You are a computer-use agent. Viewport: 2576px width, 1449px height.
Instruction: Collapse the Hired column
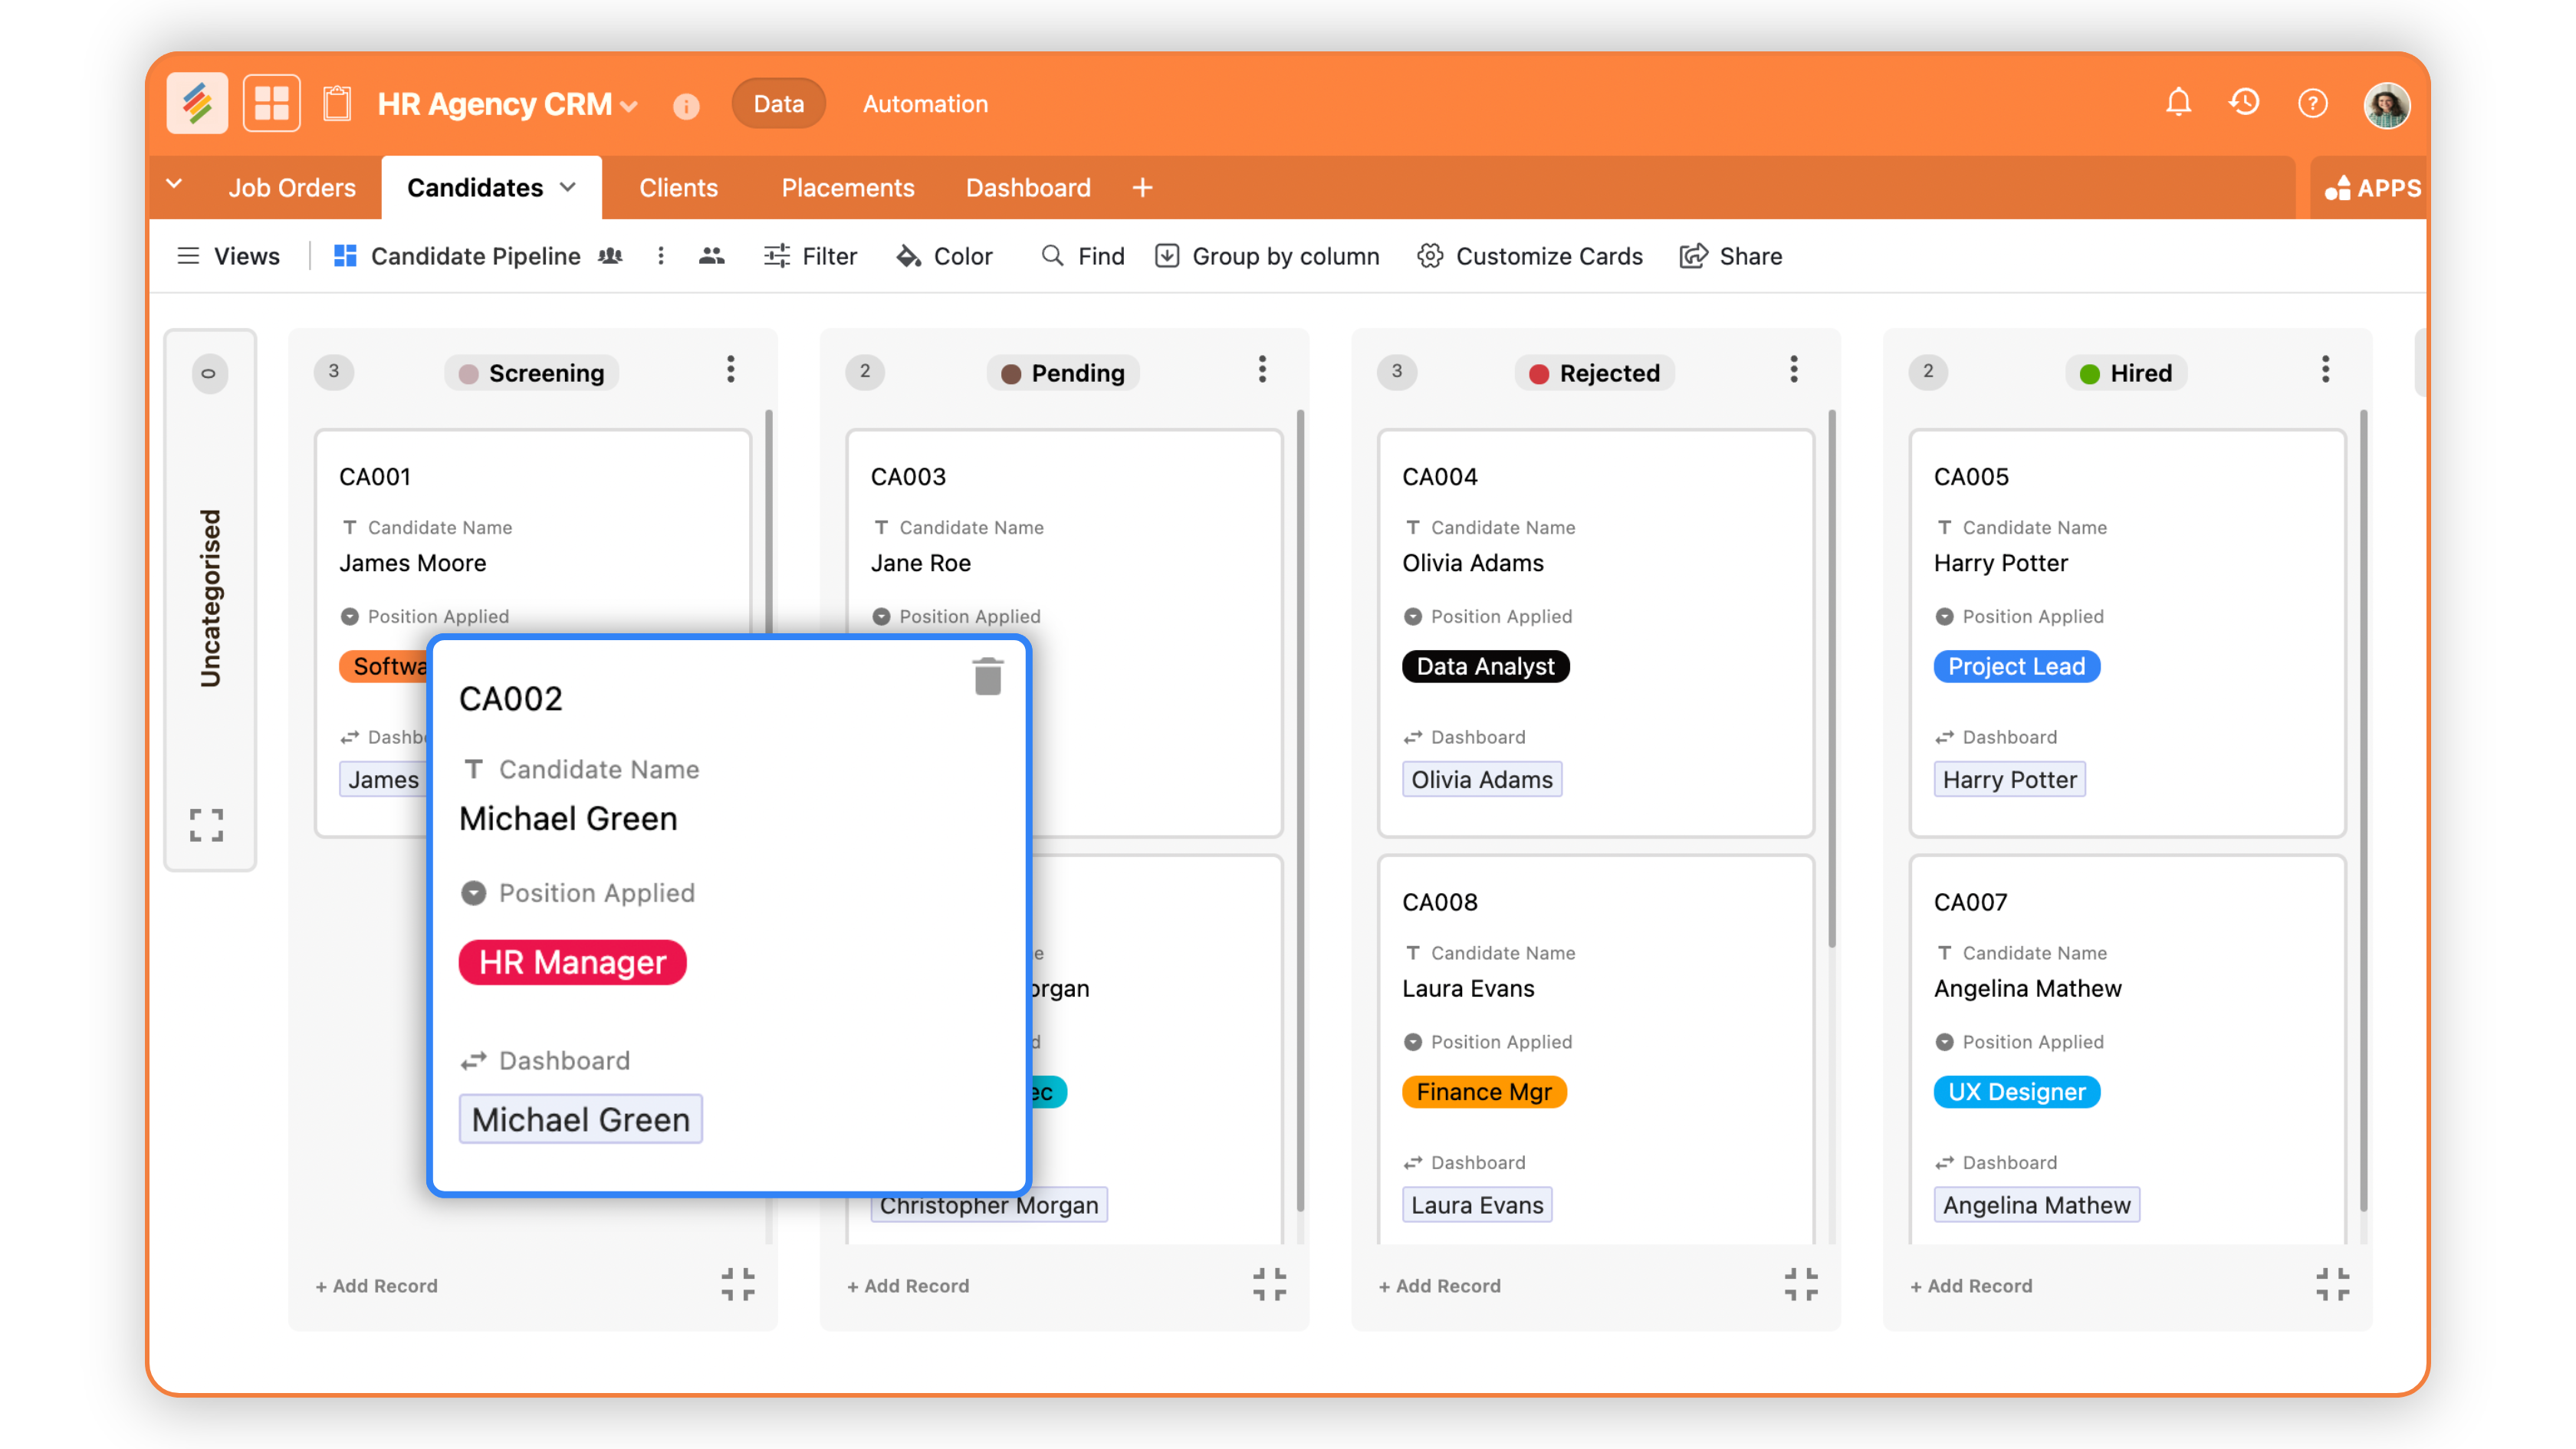point(2332,1284)
